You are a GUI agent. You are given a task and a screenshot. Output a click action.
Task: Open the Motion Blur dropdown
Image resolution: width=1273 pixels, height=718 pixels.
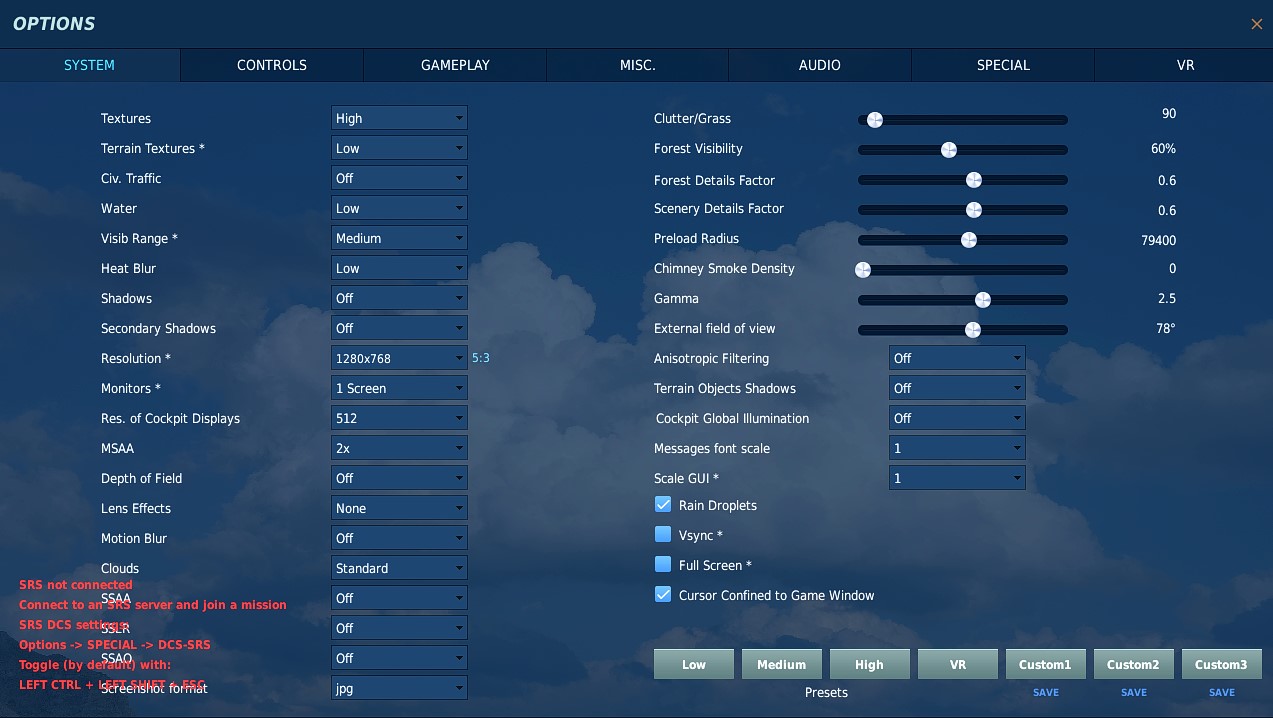tap(399, 538)
